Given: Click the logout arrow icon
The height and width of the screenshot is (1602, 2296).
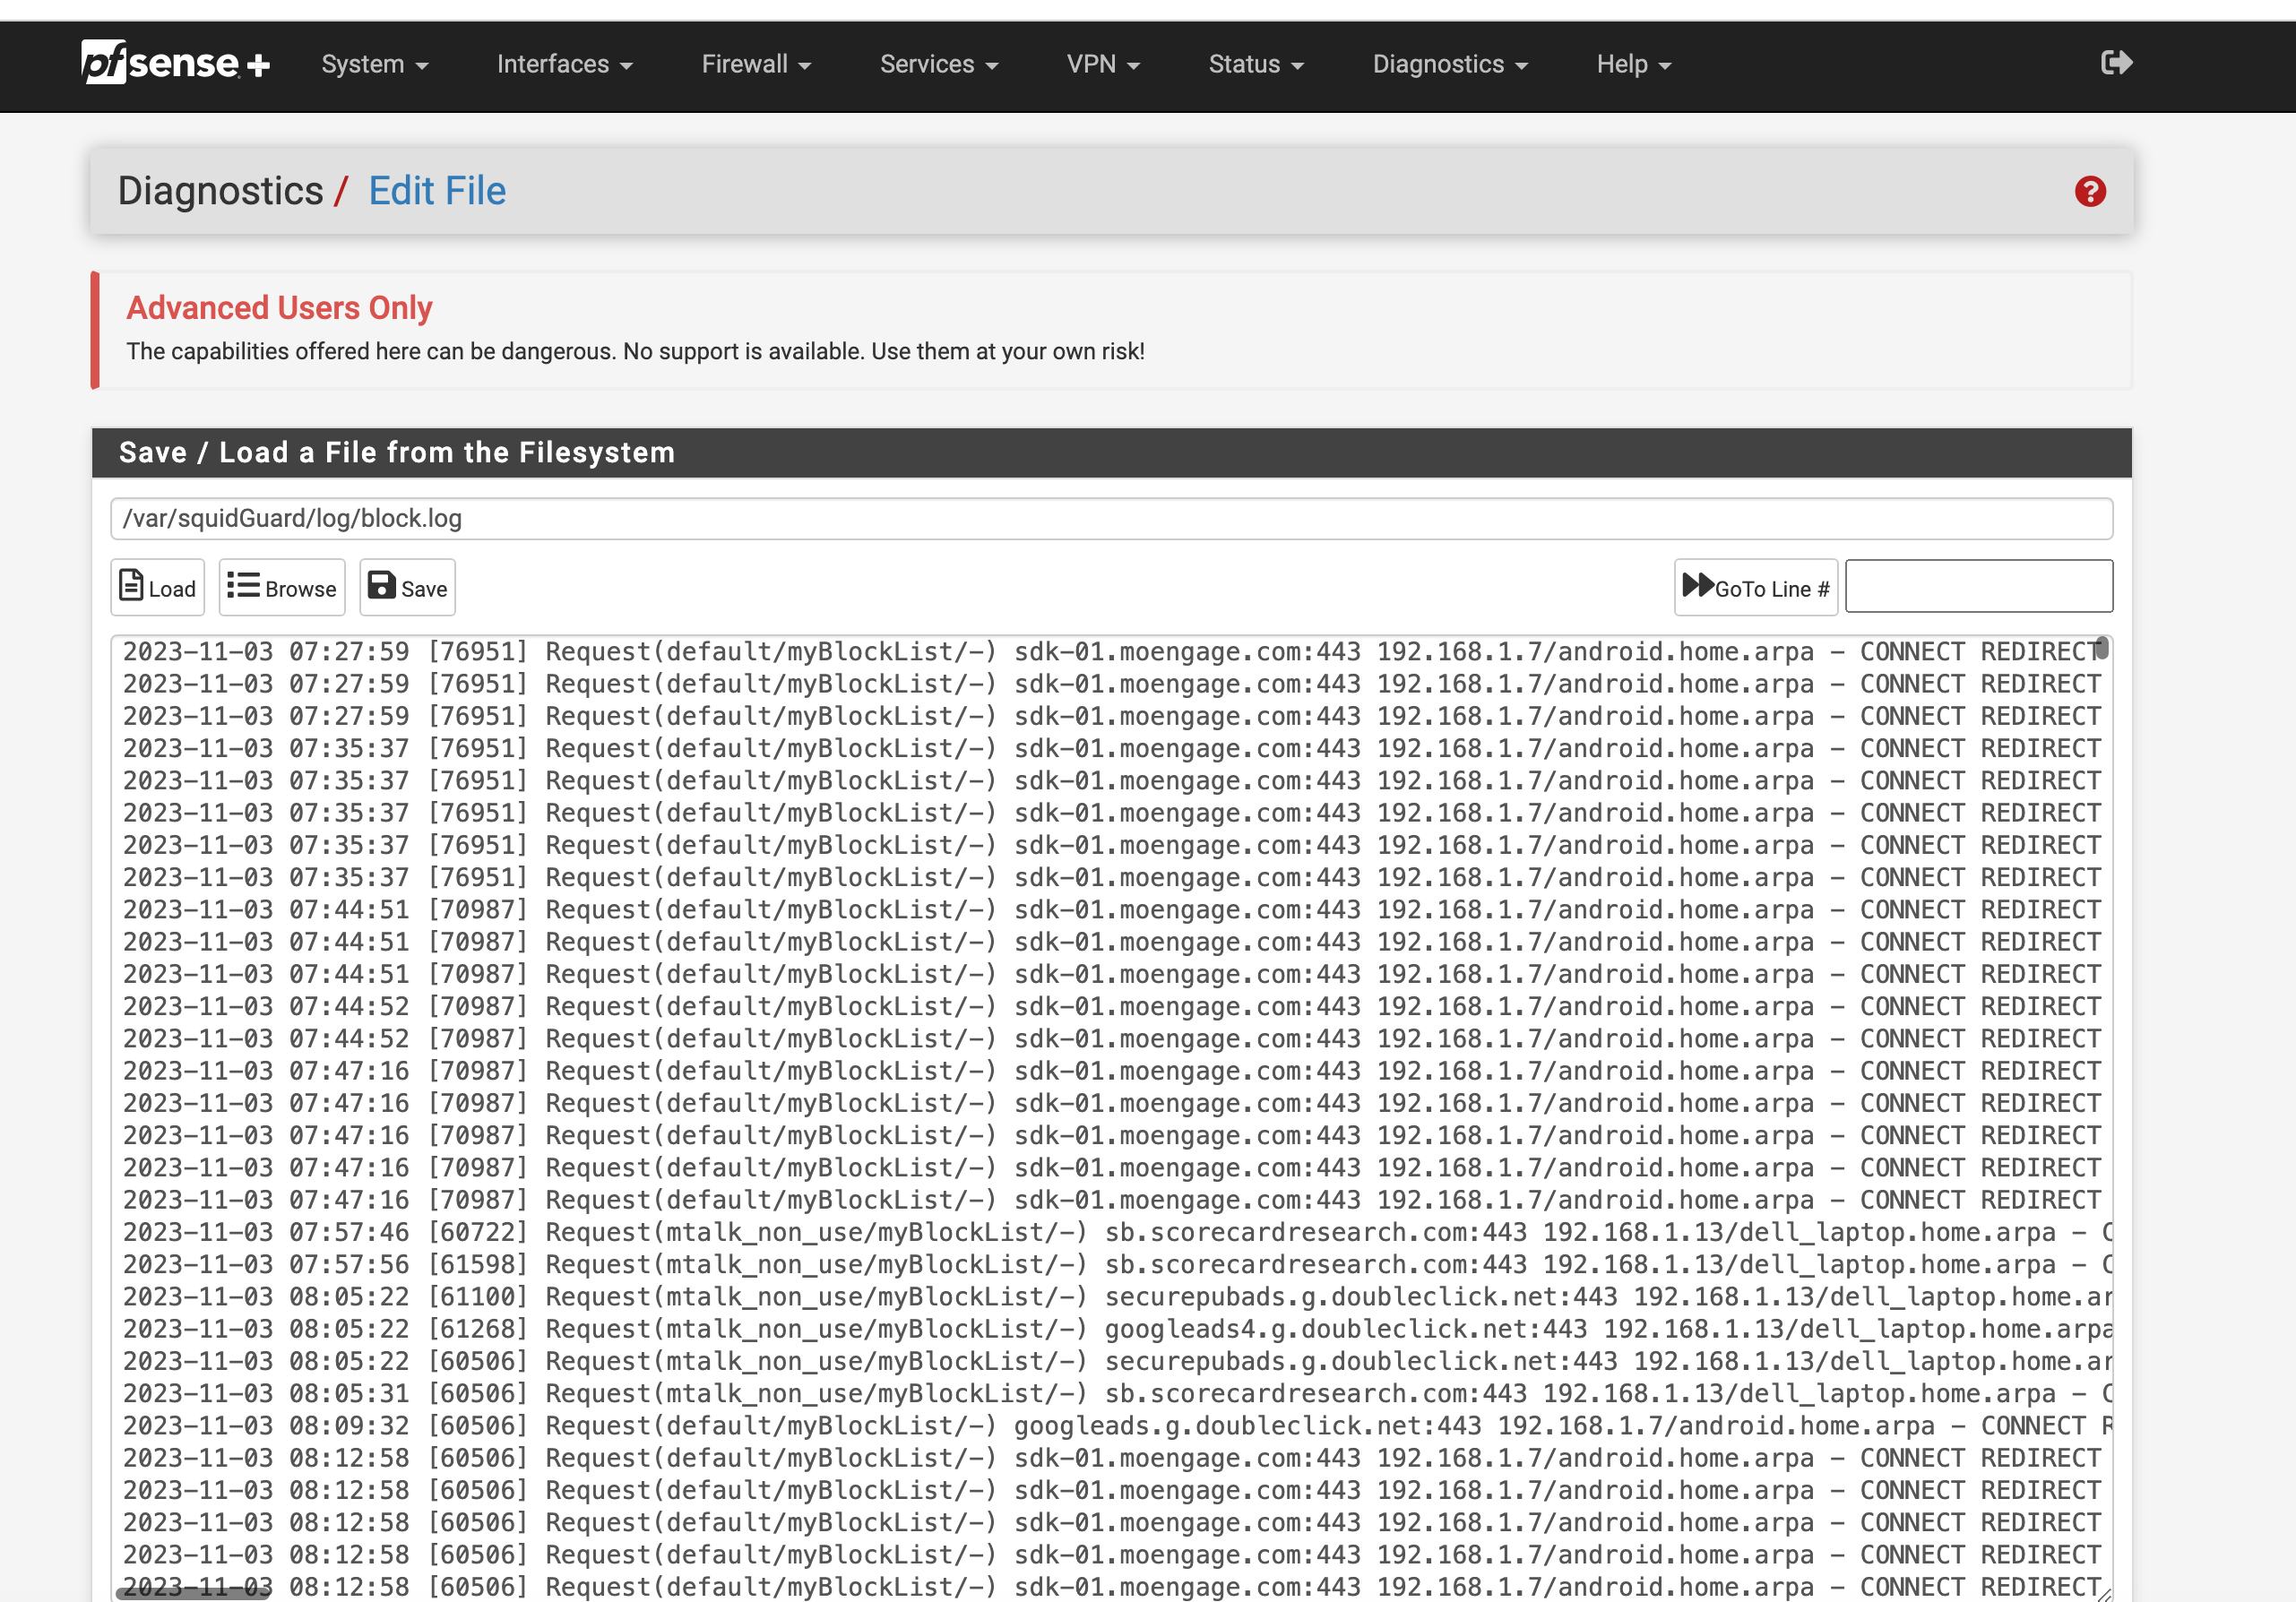Looking at the screenshot, I should (2116, 63).
